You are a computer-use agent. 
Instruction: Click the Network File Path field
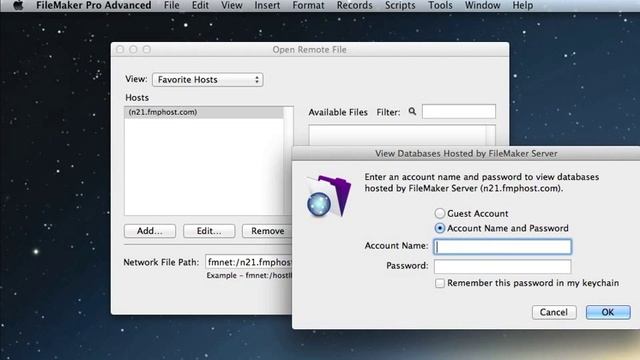[249, 262]
